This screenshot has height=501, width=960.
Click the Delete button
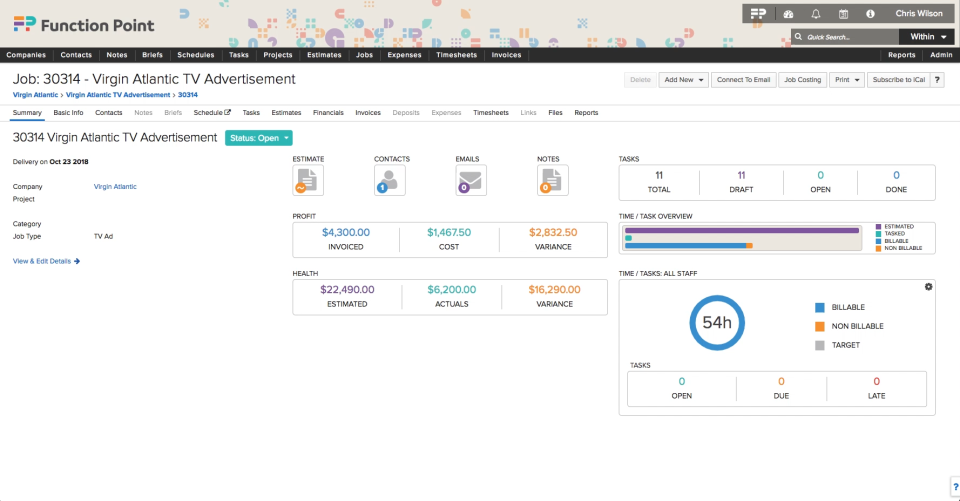pyautogui.click(x=640, y=80)
